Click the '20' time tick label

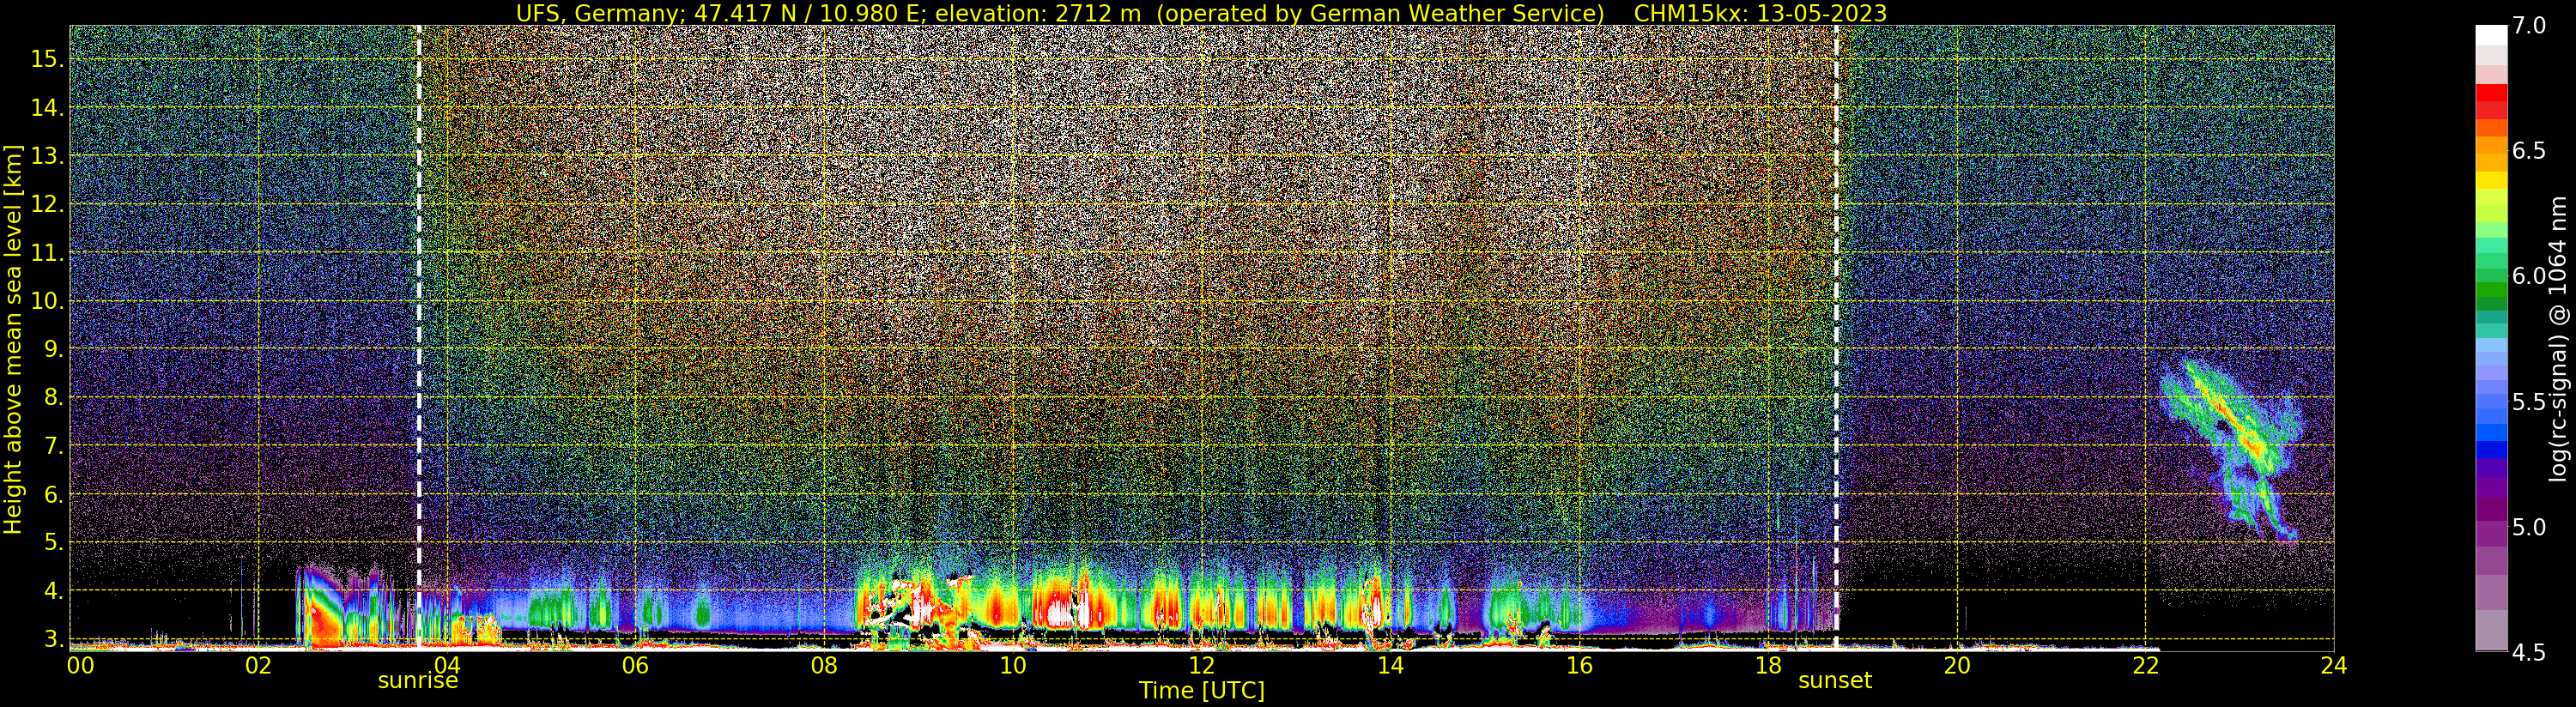[x=1957, y=665]
